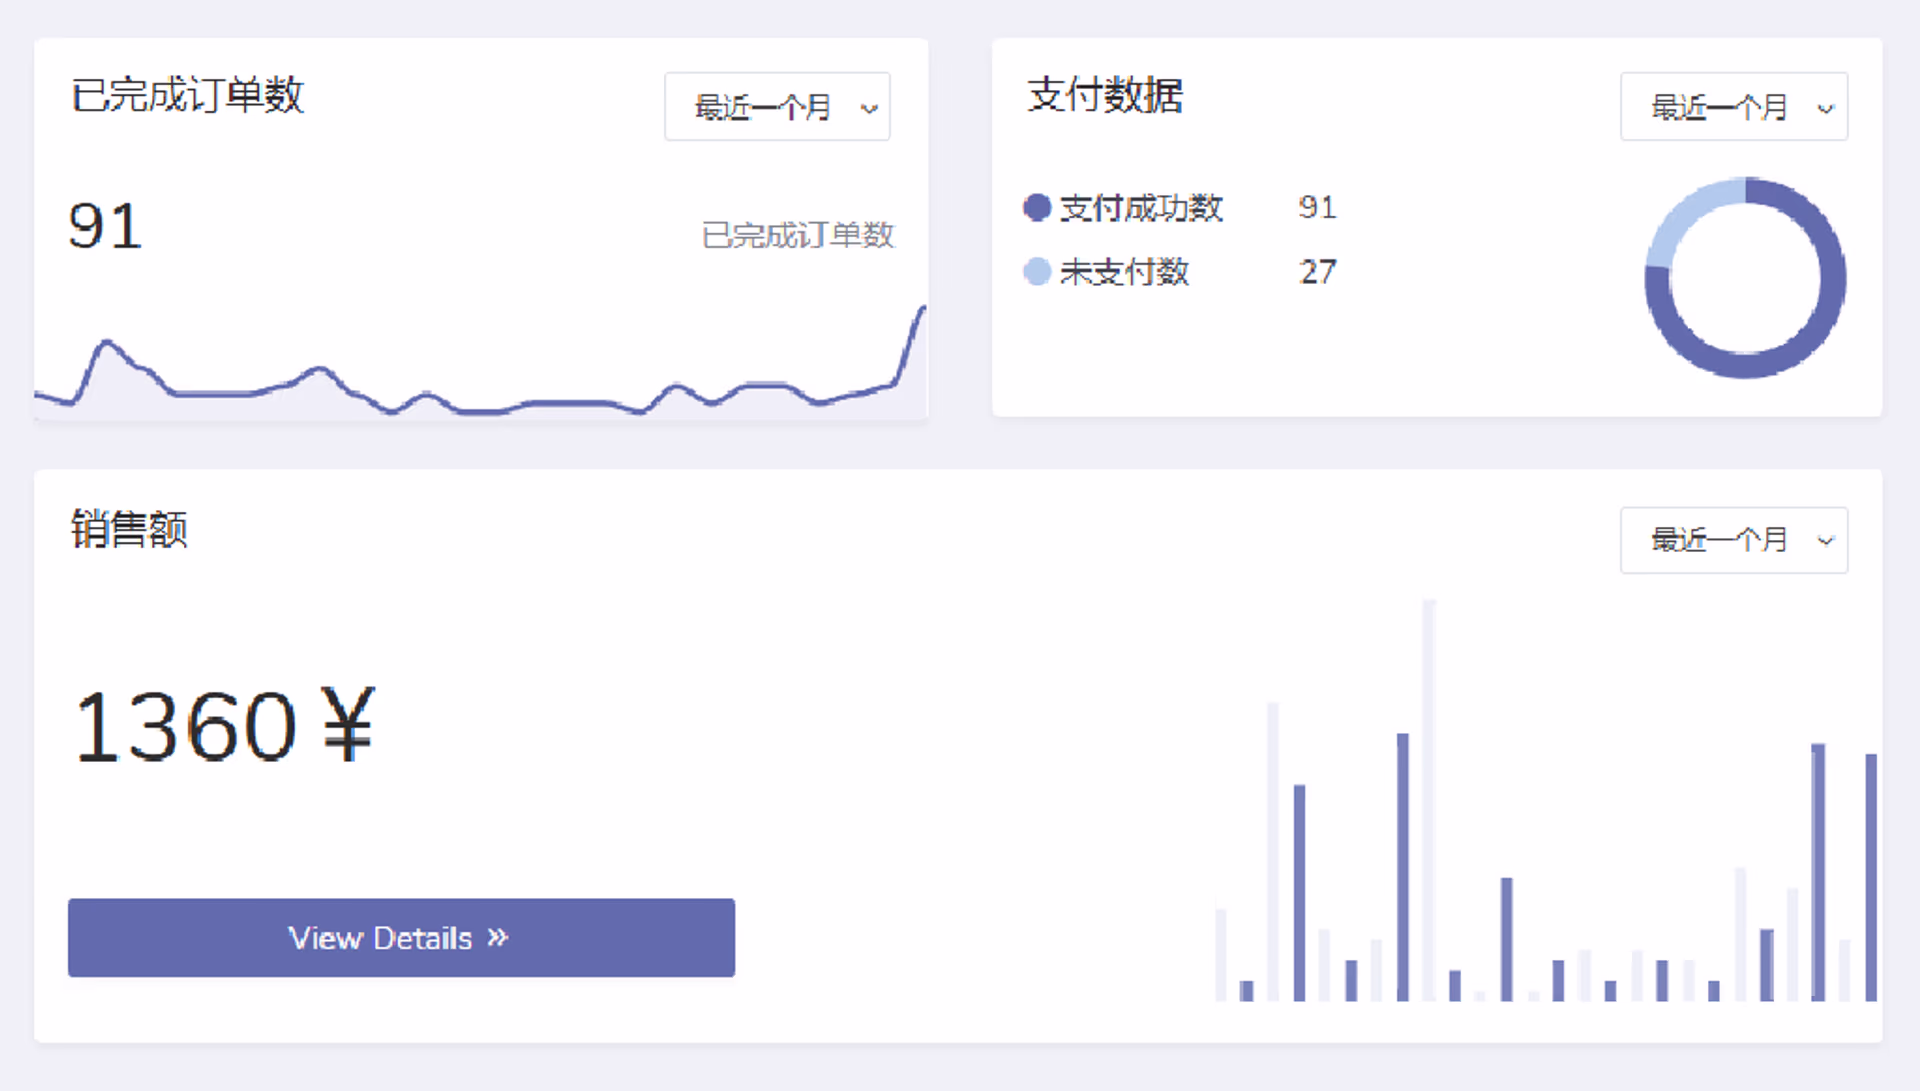Click the 1360 ¥ sales total

[x=224, y=726]
